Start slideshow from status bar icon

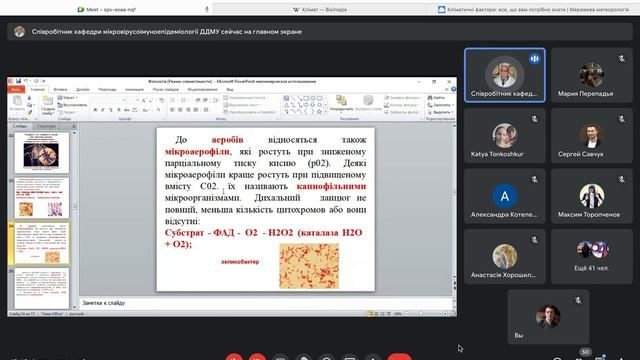point(389,314)
